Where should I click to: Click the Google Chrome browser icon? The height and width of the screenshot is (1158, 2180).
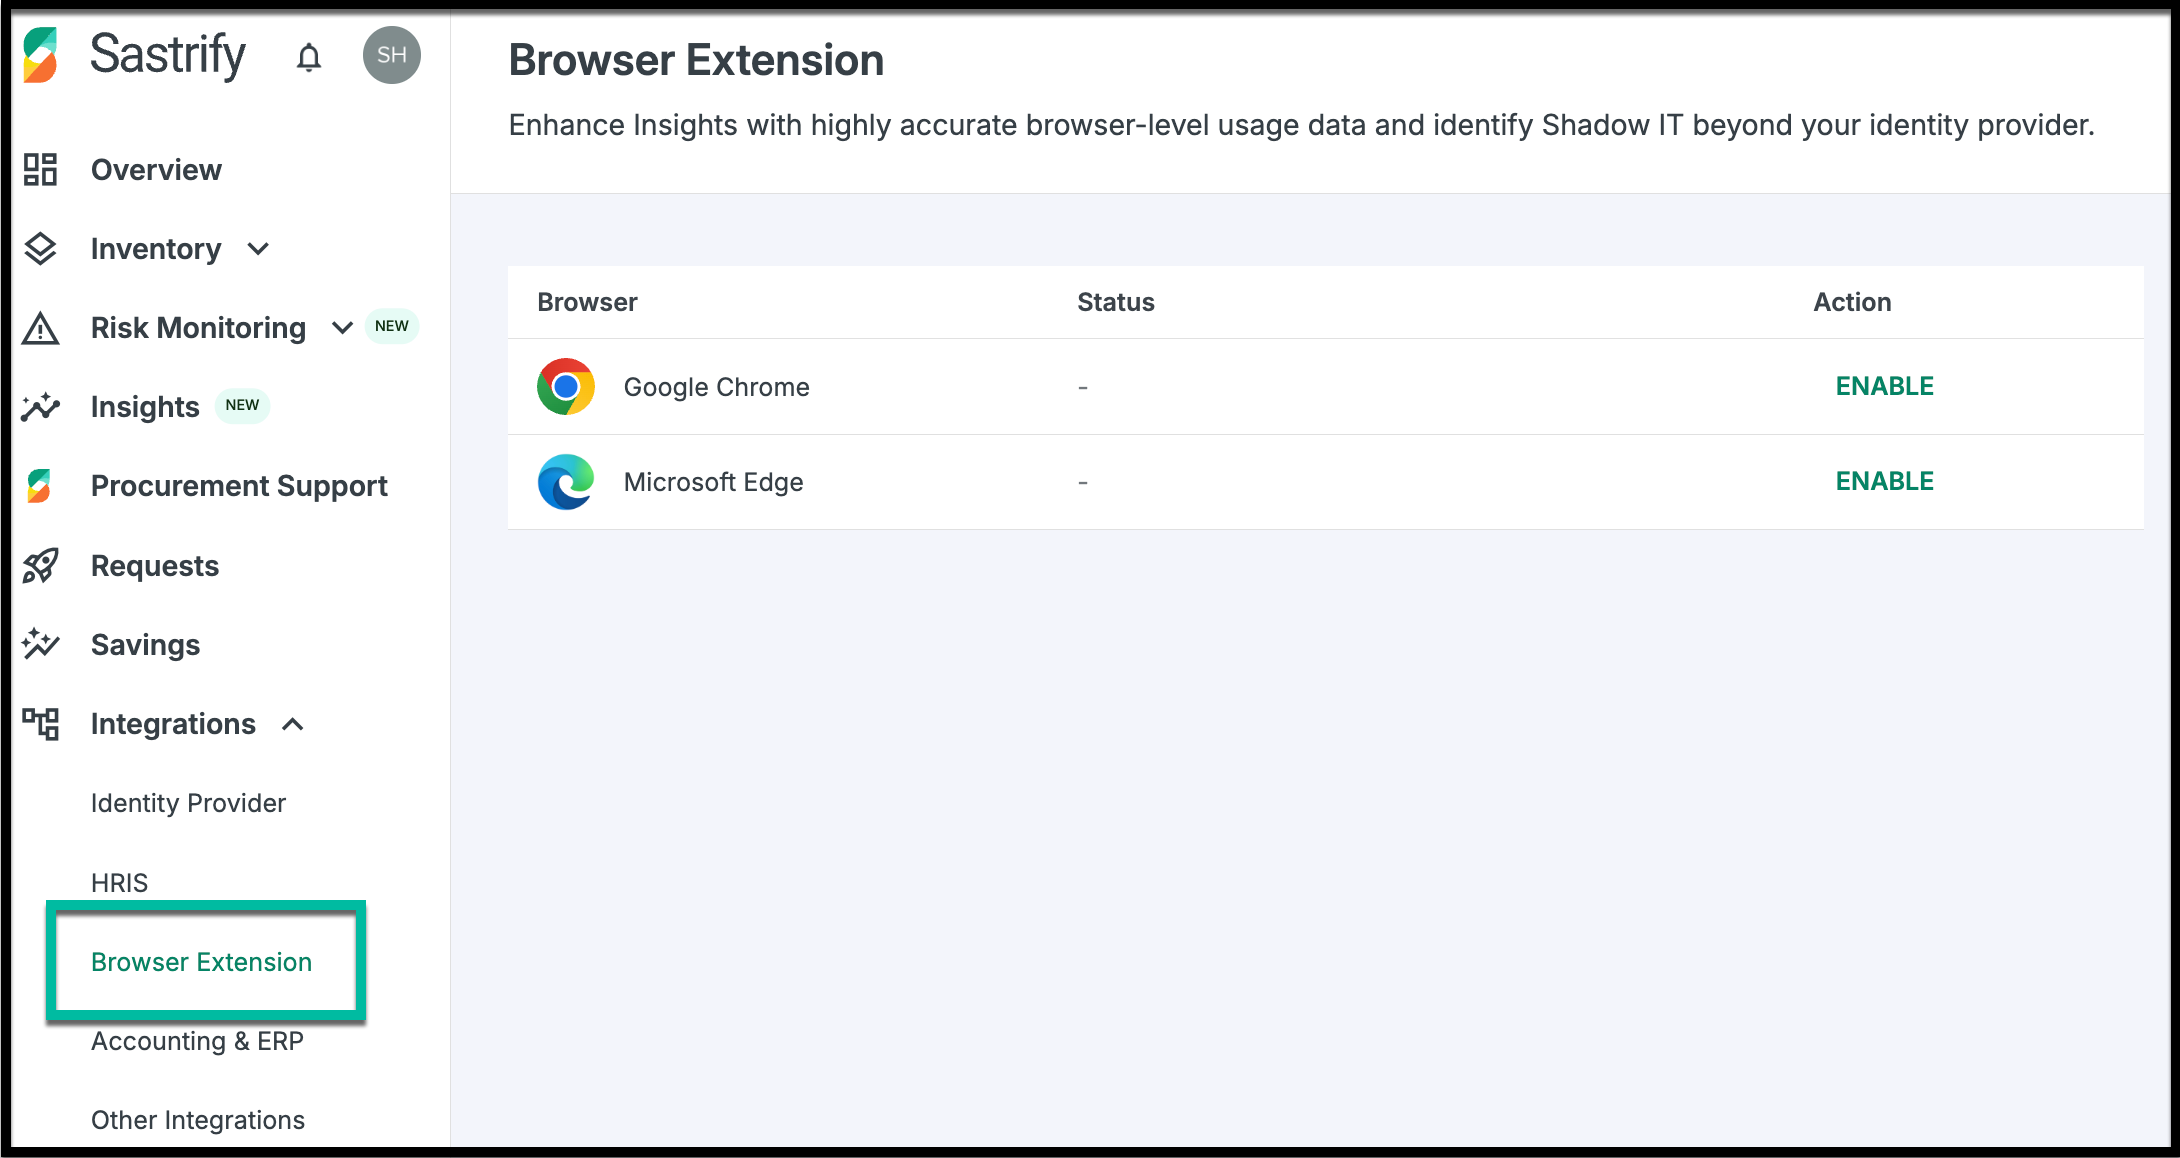(566, 386)
